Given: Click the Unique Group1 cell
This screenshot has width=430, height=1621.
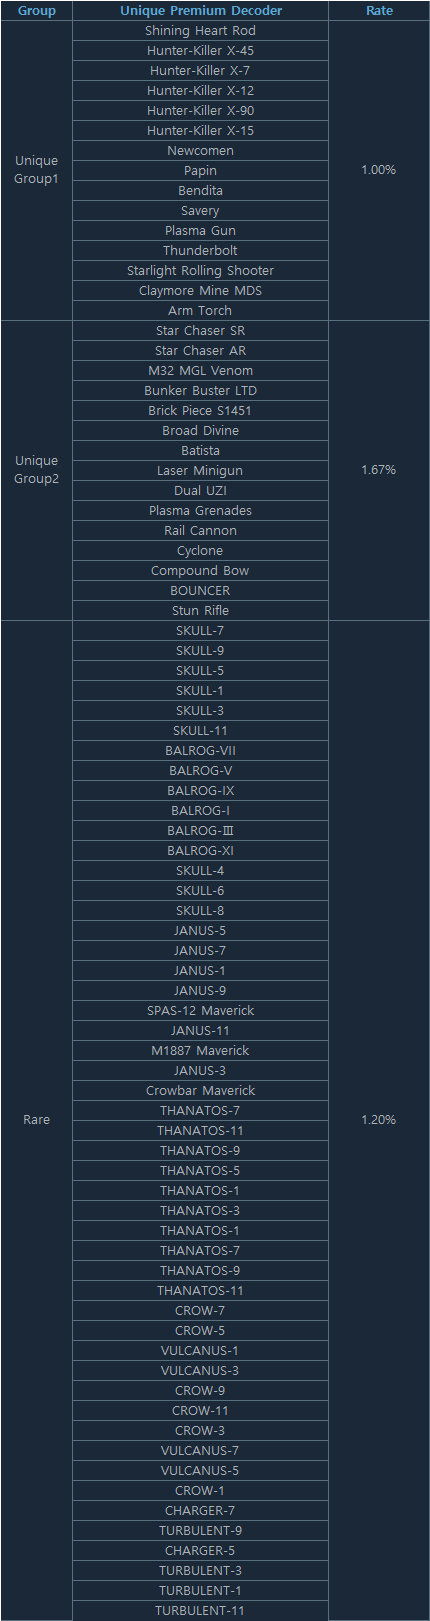Looking at the screenshot, I should tap(36, 170).
